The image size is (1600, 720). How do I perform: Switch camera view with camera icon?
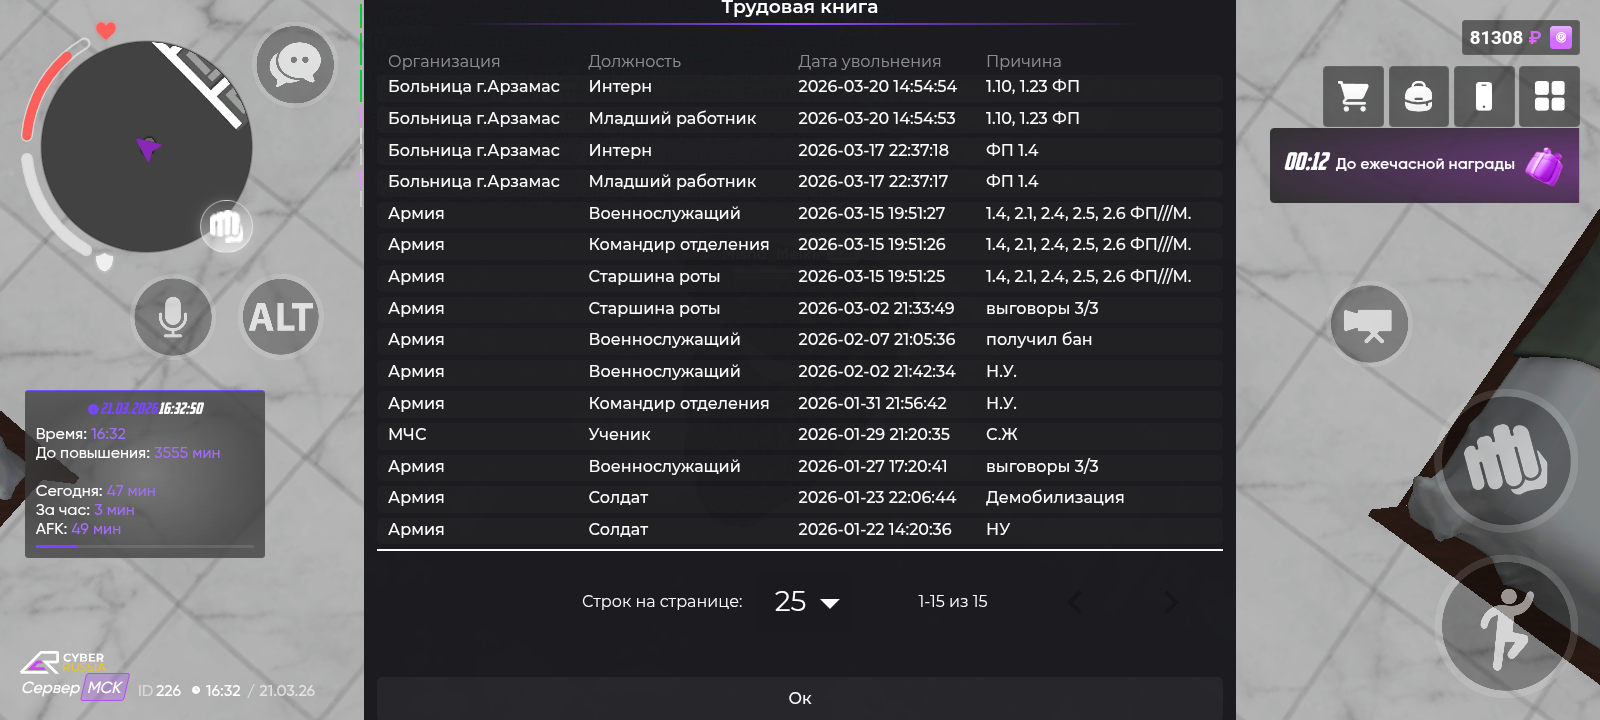(x=1369, y=324)
